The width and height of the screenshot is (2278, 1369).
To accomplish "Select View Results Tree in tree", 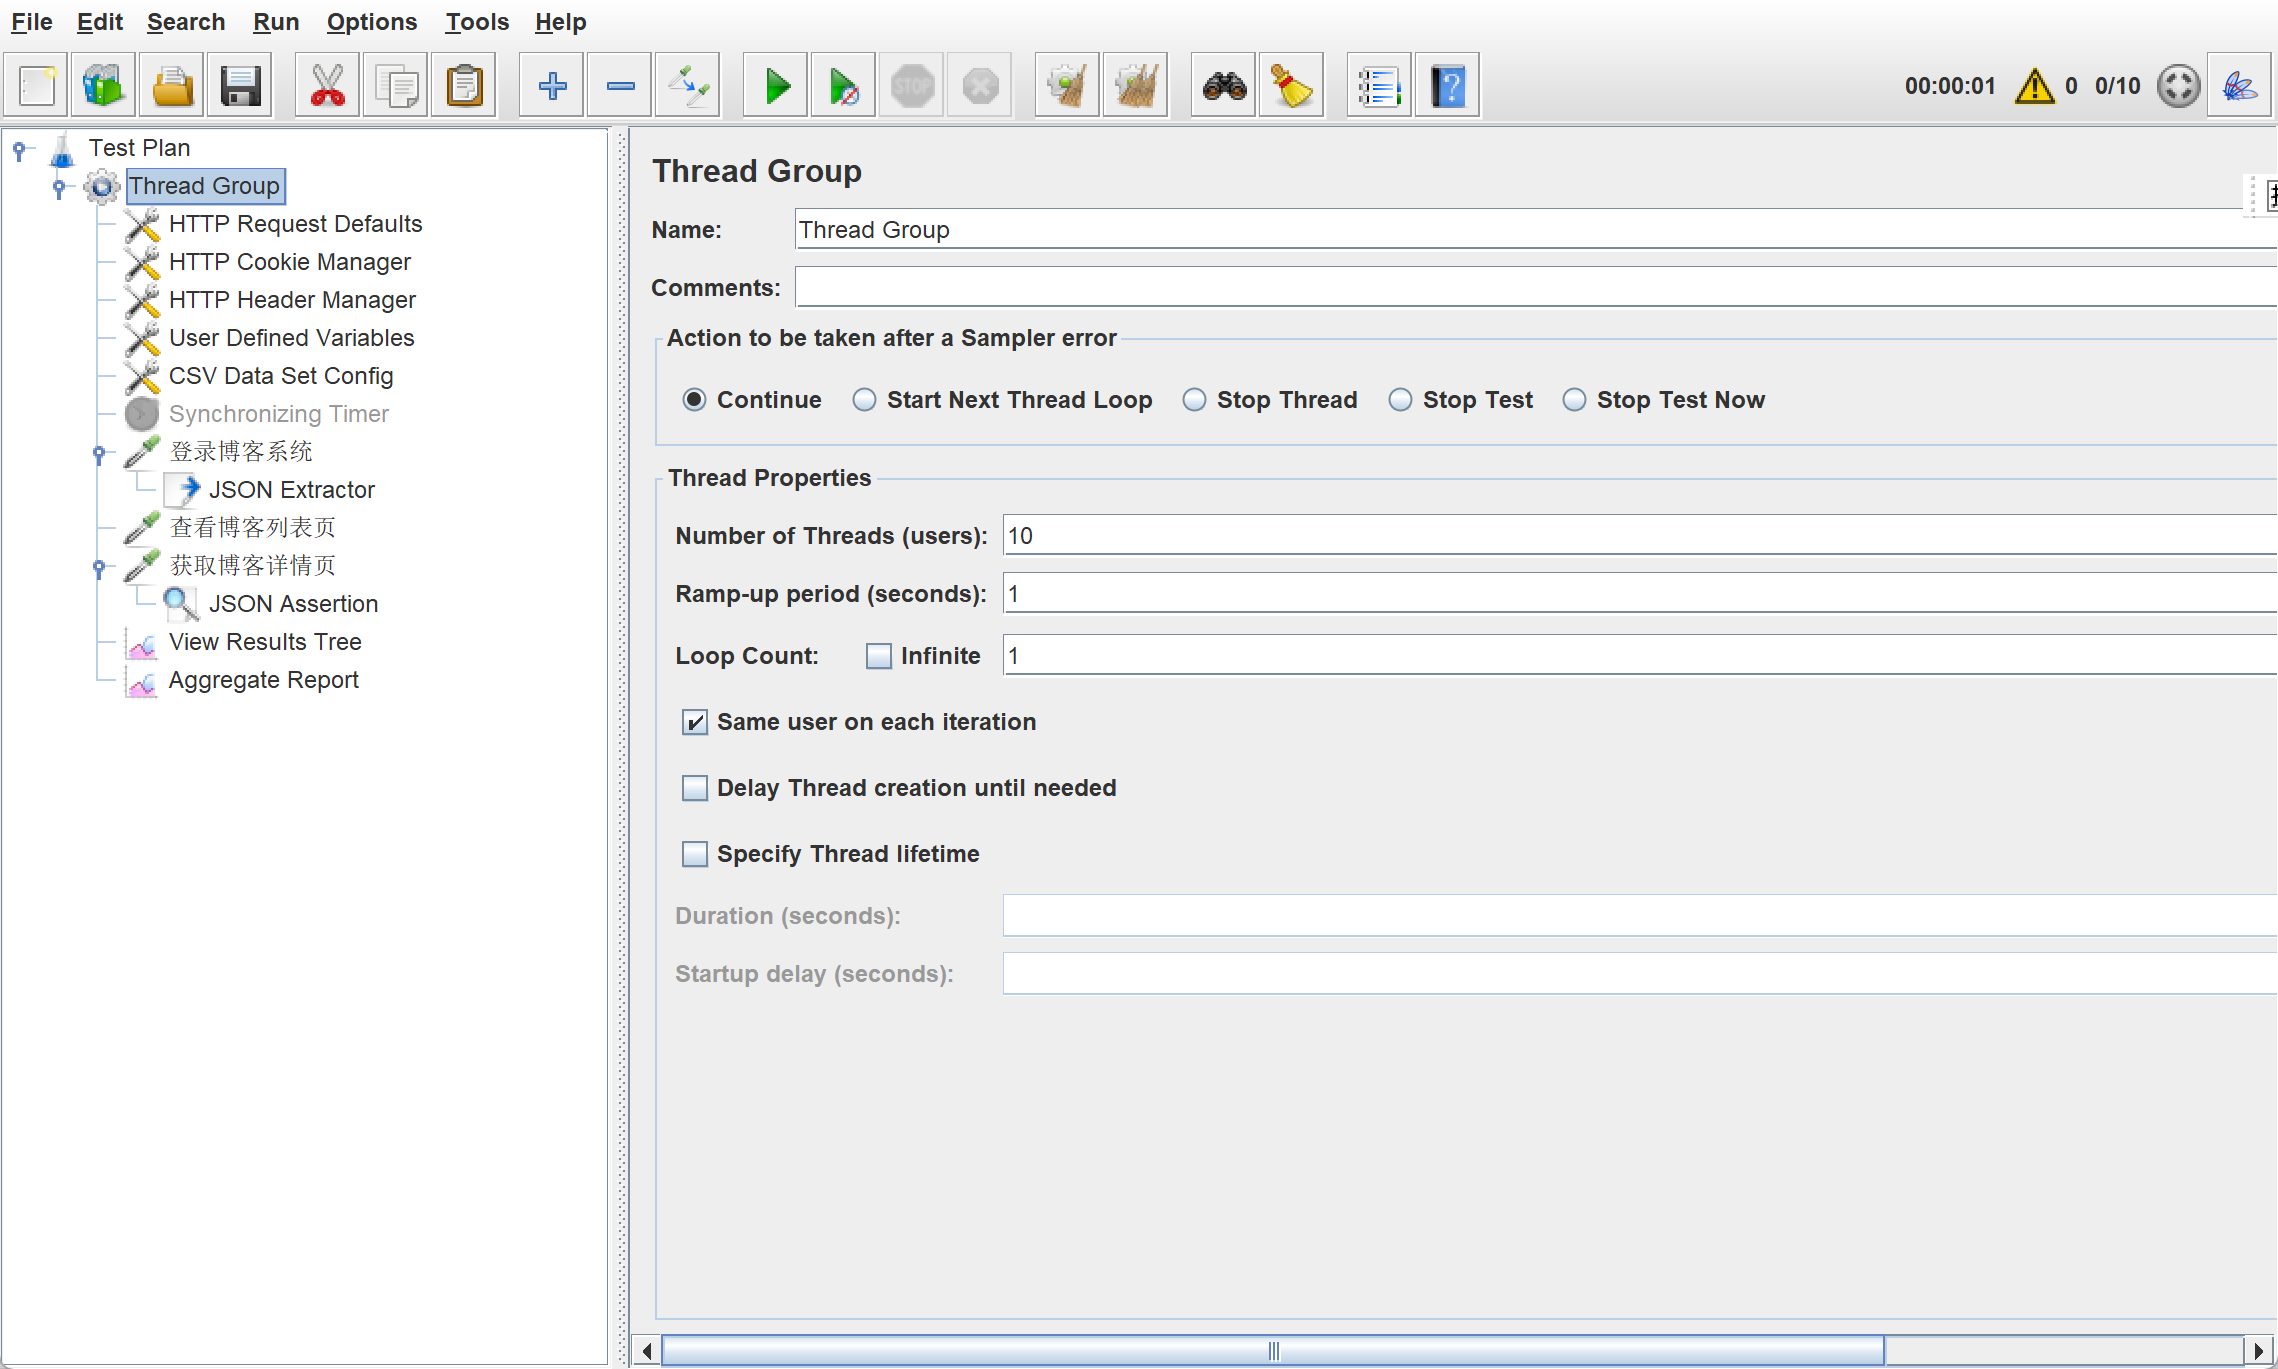I will point(265,642).
